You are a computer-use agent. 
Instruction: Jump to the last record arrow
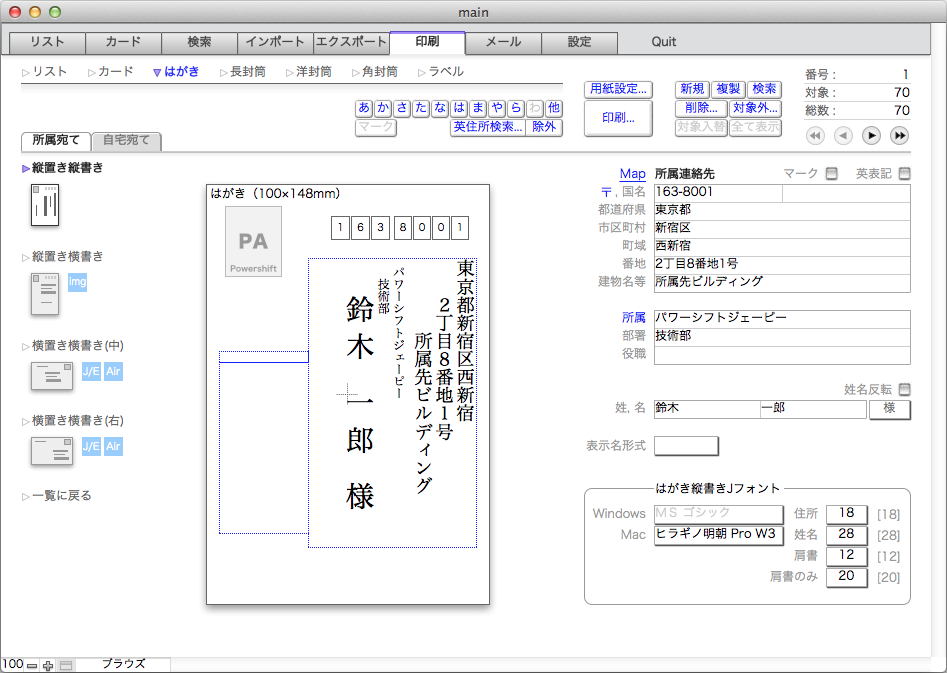(899, 135)
